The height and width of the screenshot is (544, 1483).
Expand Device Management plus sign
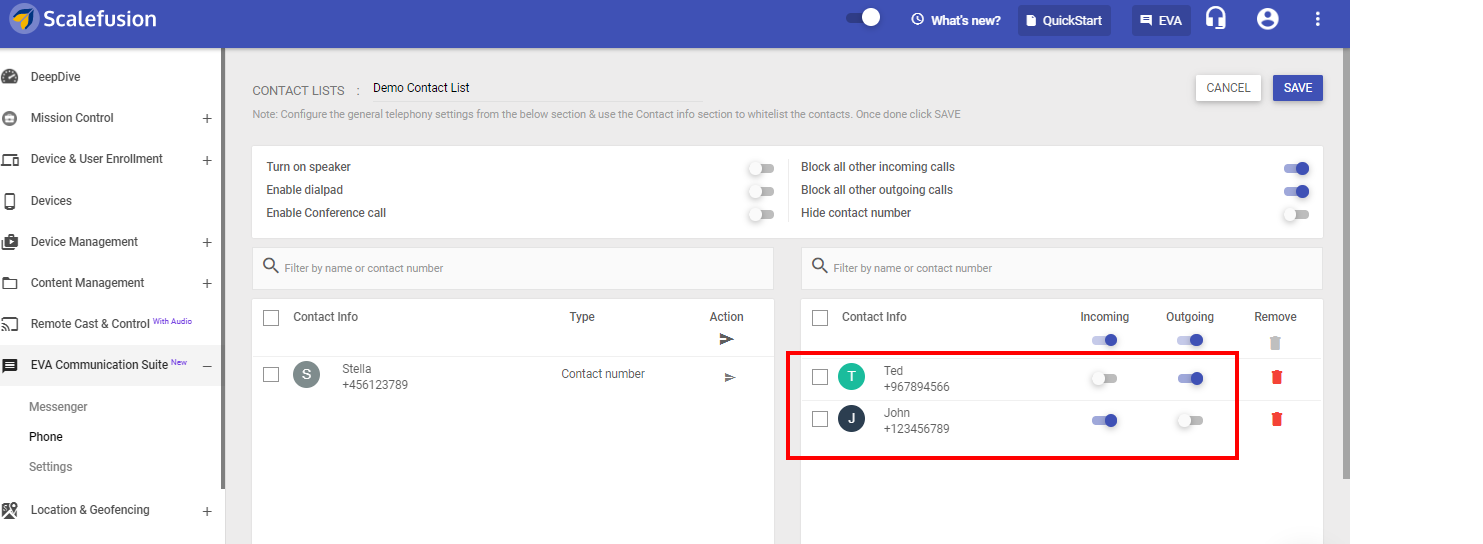207,243
